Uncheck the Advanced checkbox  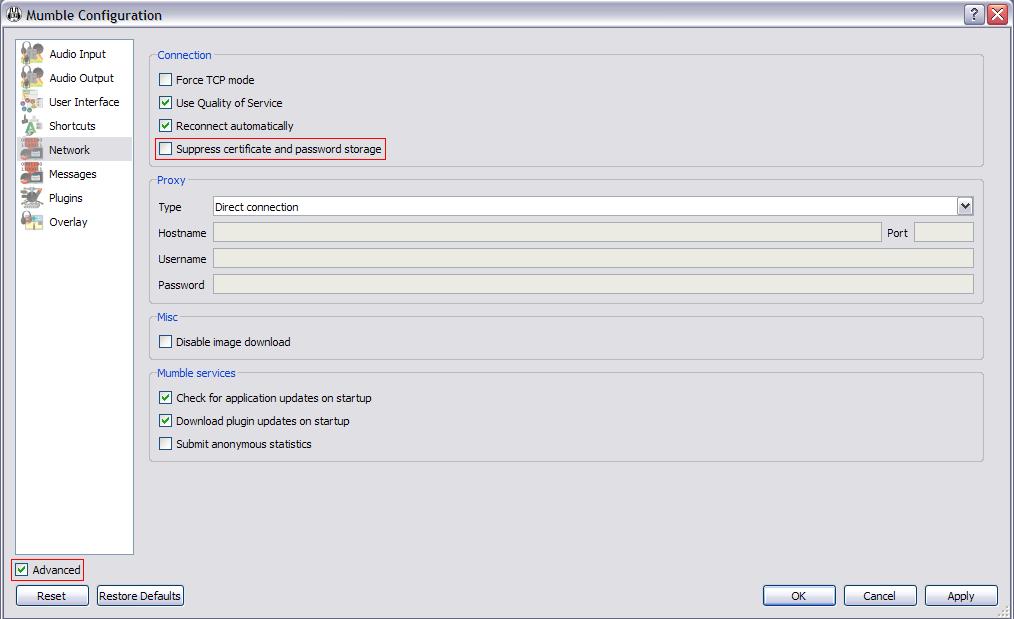pos(22,570)
